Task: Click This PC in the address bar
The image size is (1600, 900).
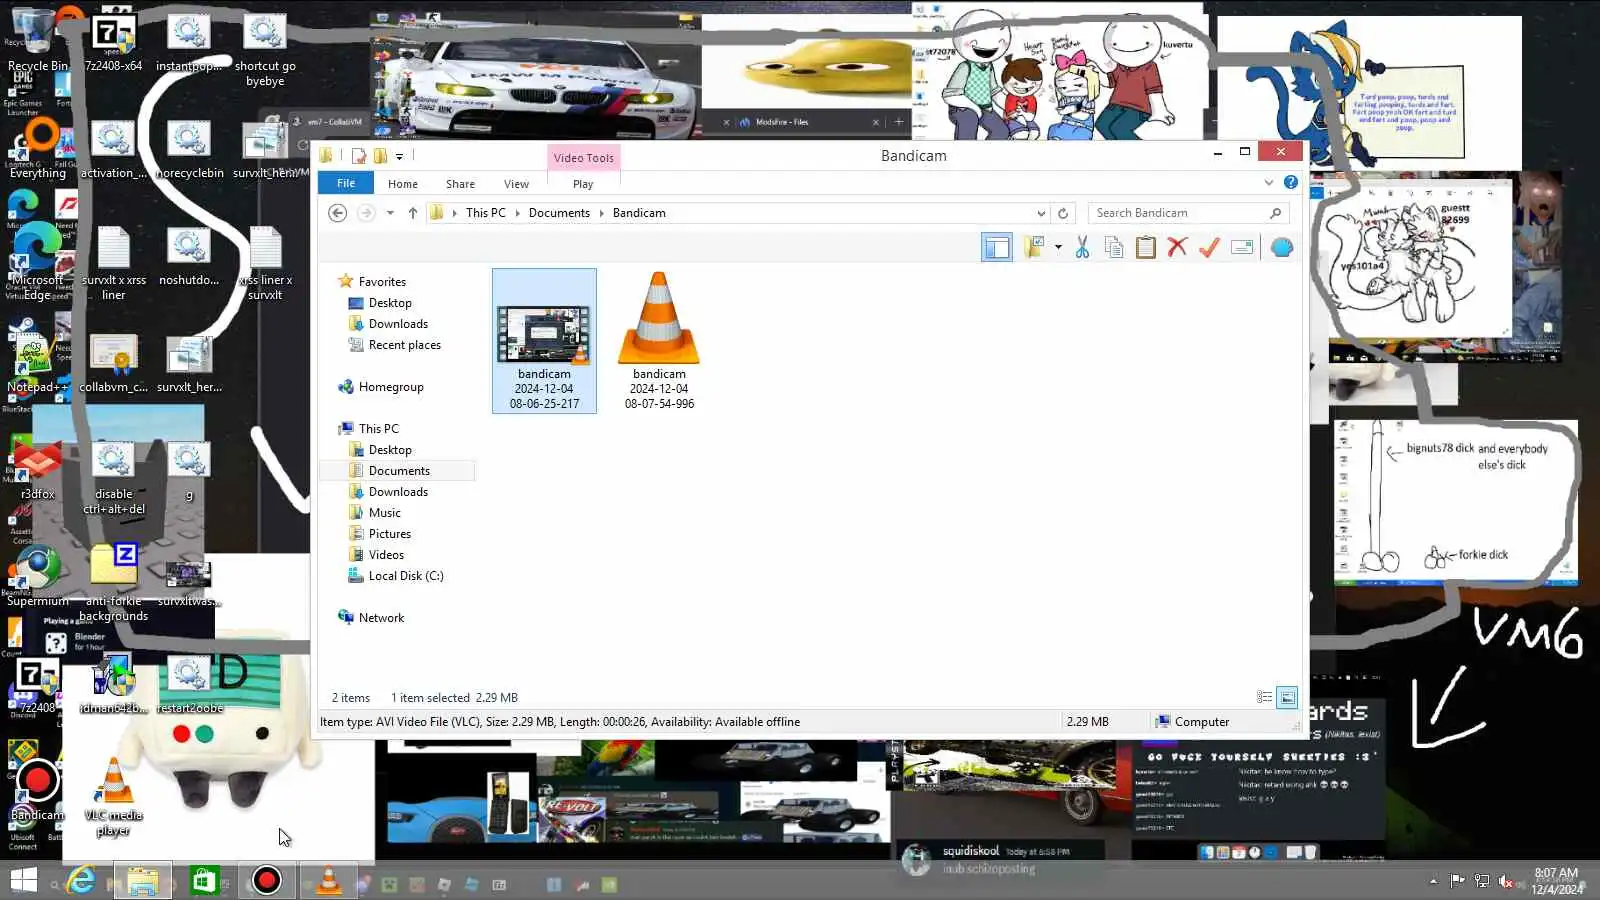Action: [486, 213]
